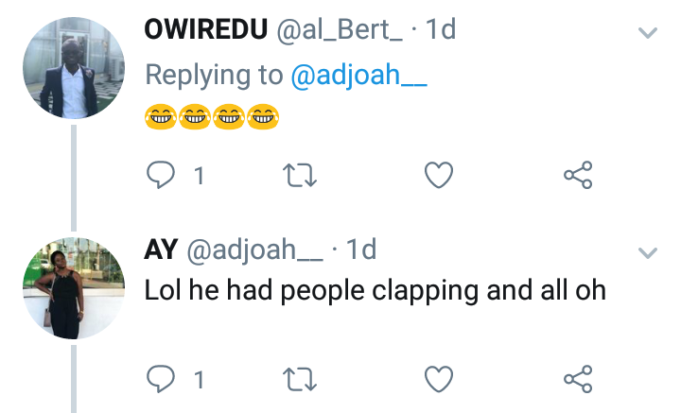Reply to OWIREDU's emoji tweet
The width and height of the screenshot is (681, 413).
[x=161, y=176]
